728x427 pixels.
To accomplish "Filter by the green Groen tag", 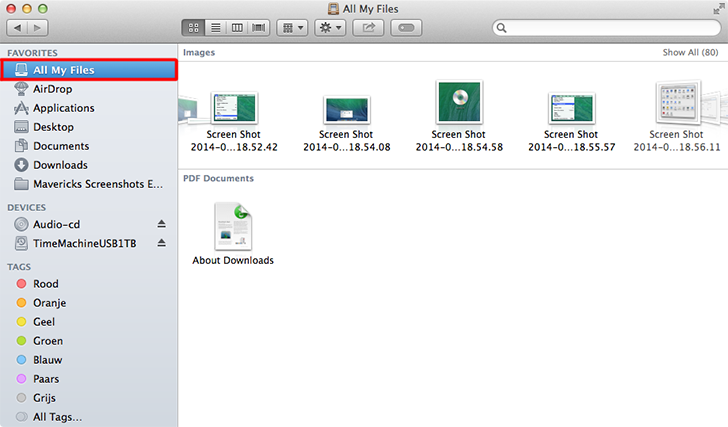I will click(x=89, y=341).
